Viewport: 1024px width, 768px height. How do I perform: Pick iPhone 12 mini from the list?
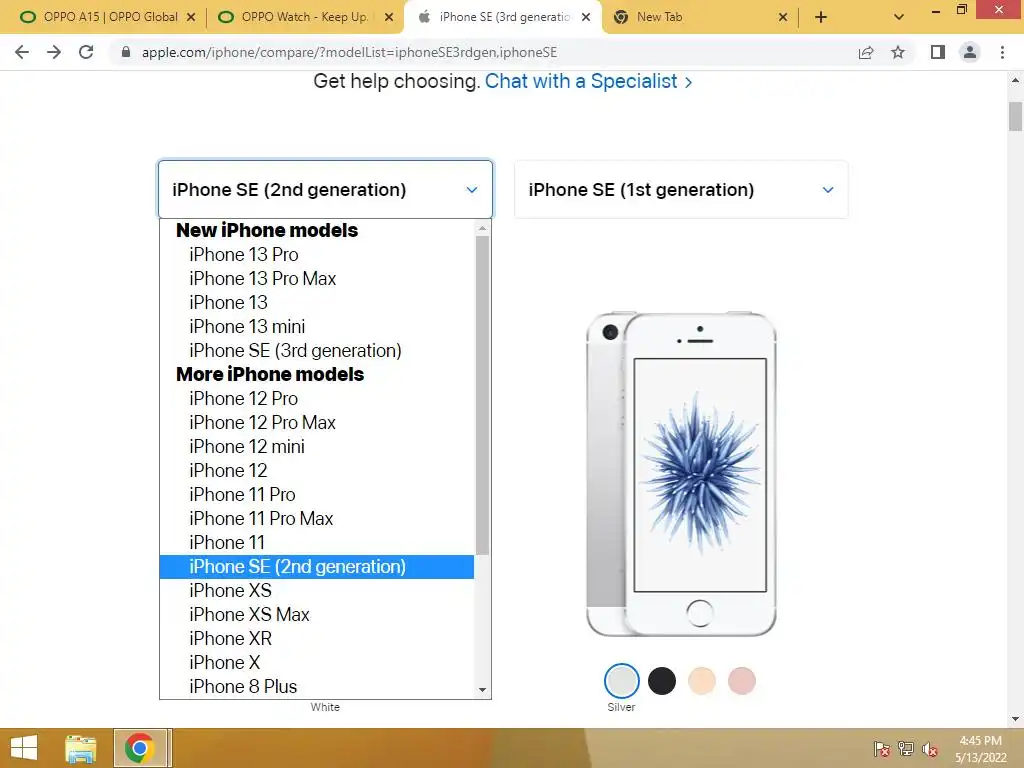[x=317, y=447]
